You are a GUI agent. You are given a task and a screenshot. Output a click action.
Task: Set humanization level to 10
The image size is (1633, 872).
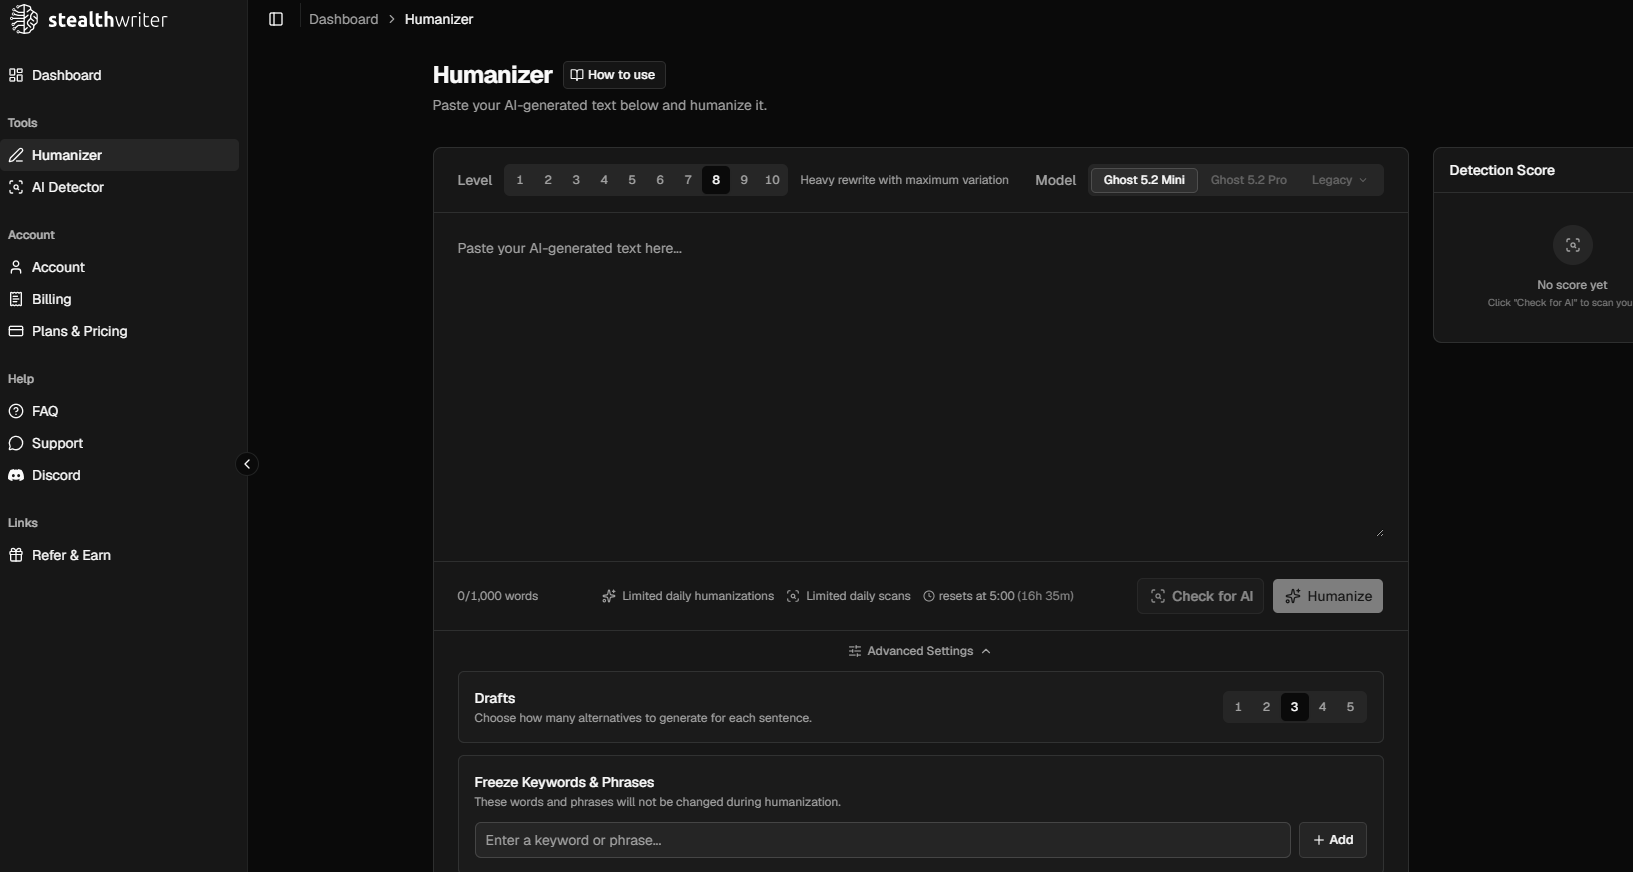point(772,180)
